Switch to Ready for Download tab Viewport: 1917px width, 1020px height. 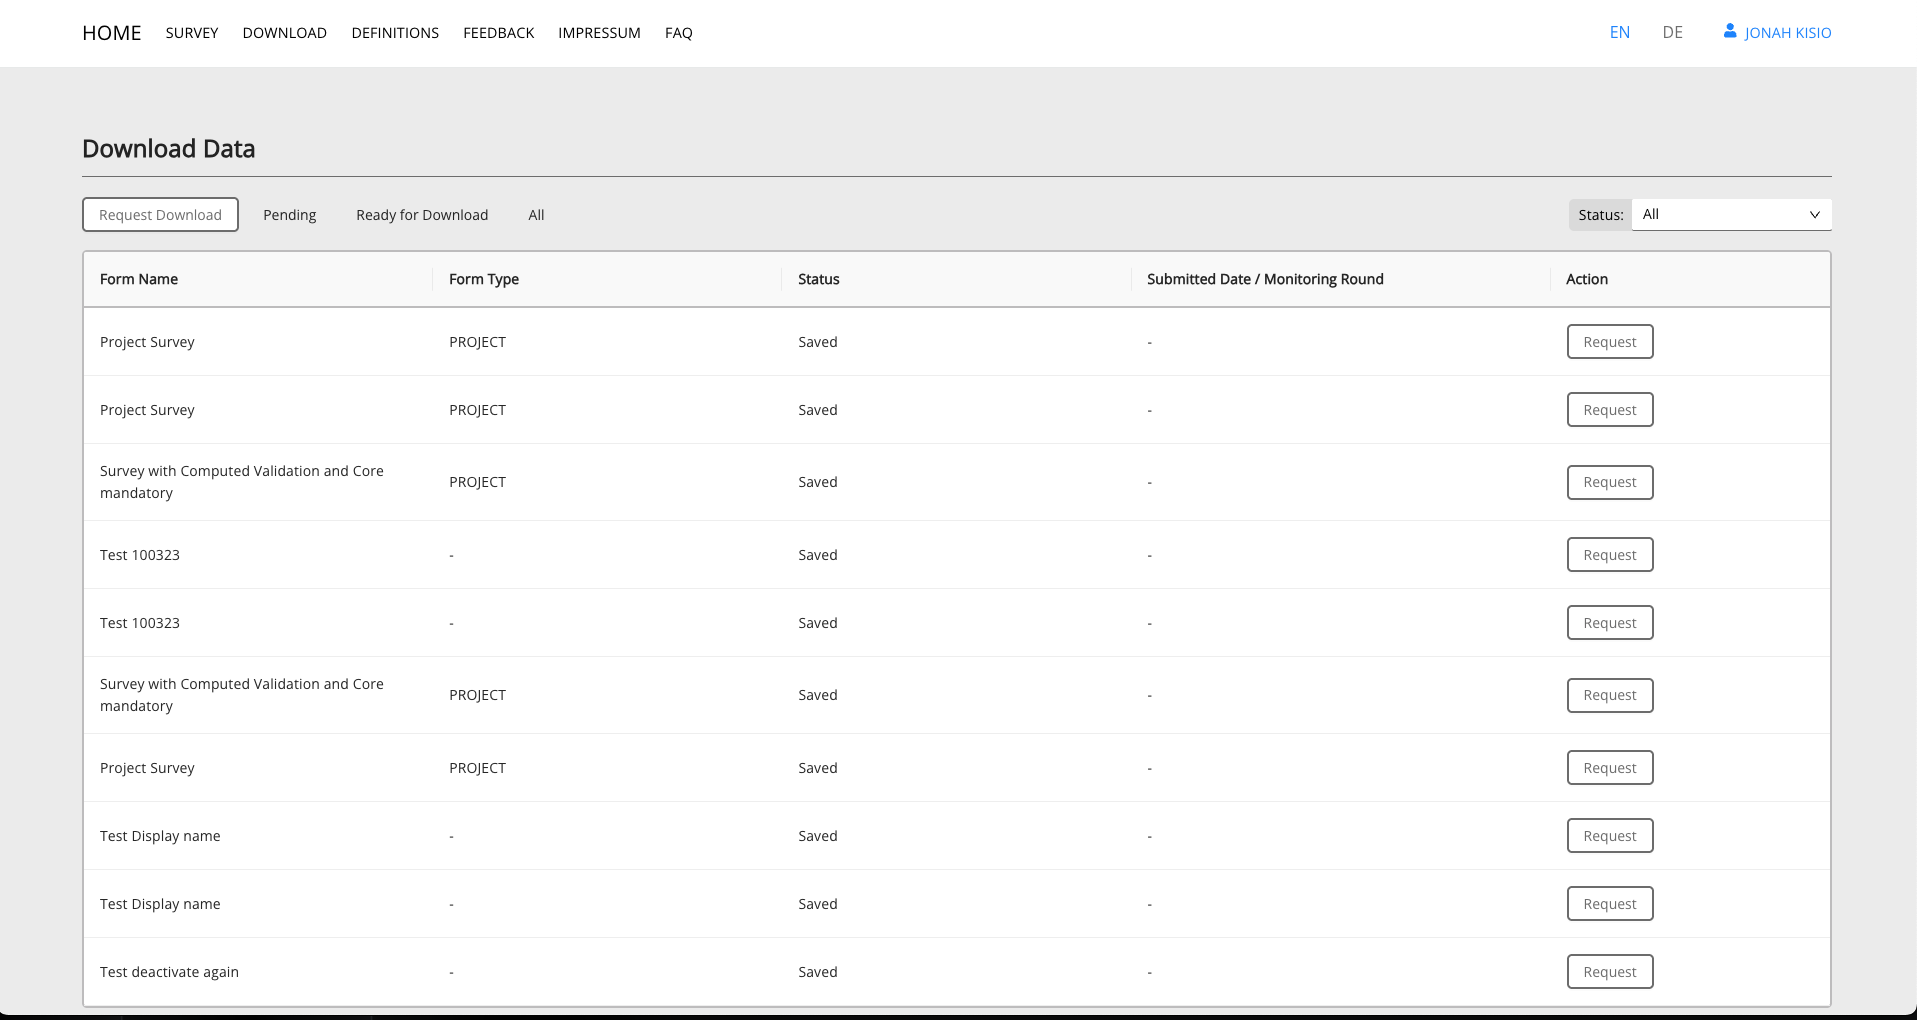click(x=422, y=215)
